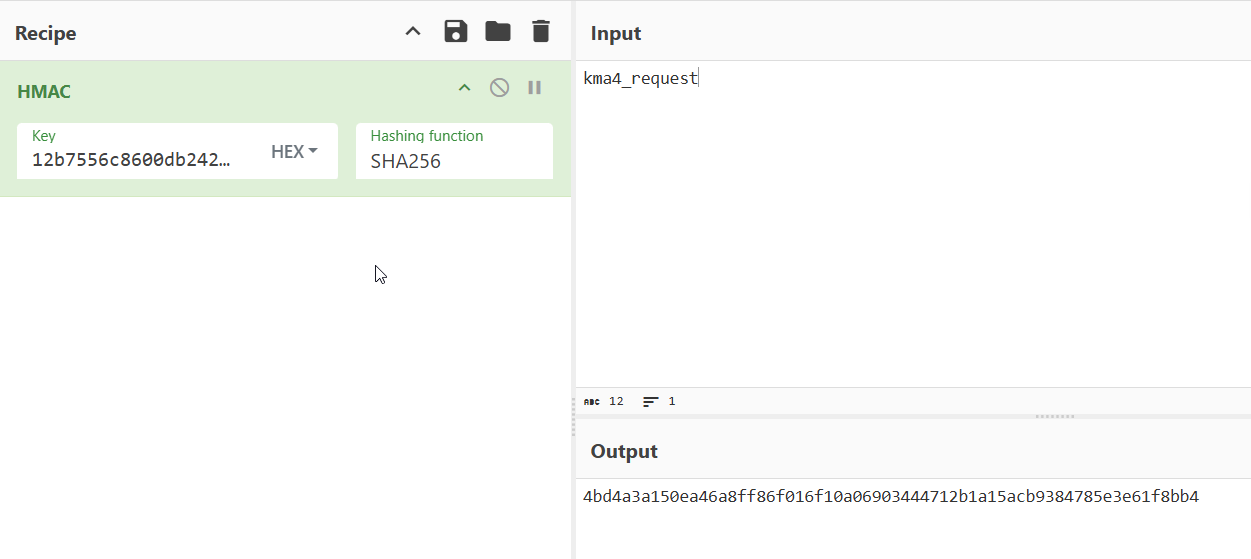Open the HEX key format dropdown
This screenshot has height=559, width=1251.
294,151
